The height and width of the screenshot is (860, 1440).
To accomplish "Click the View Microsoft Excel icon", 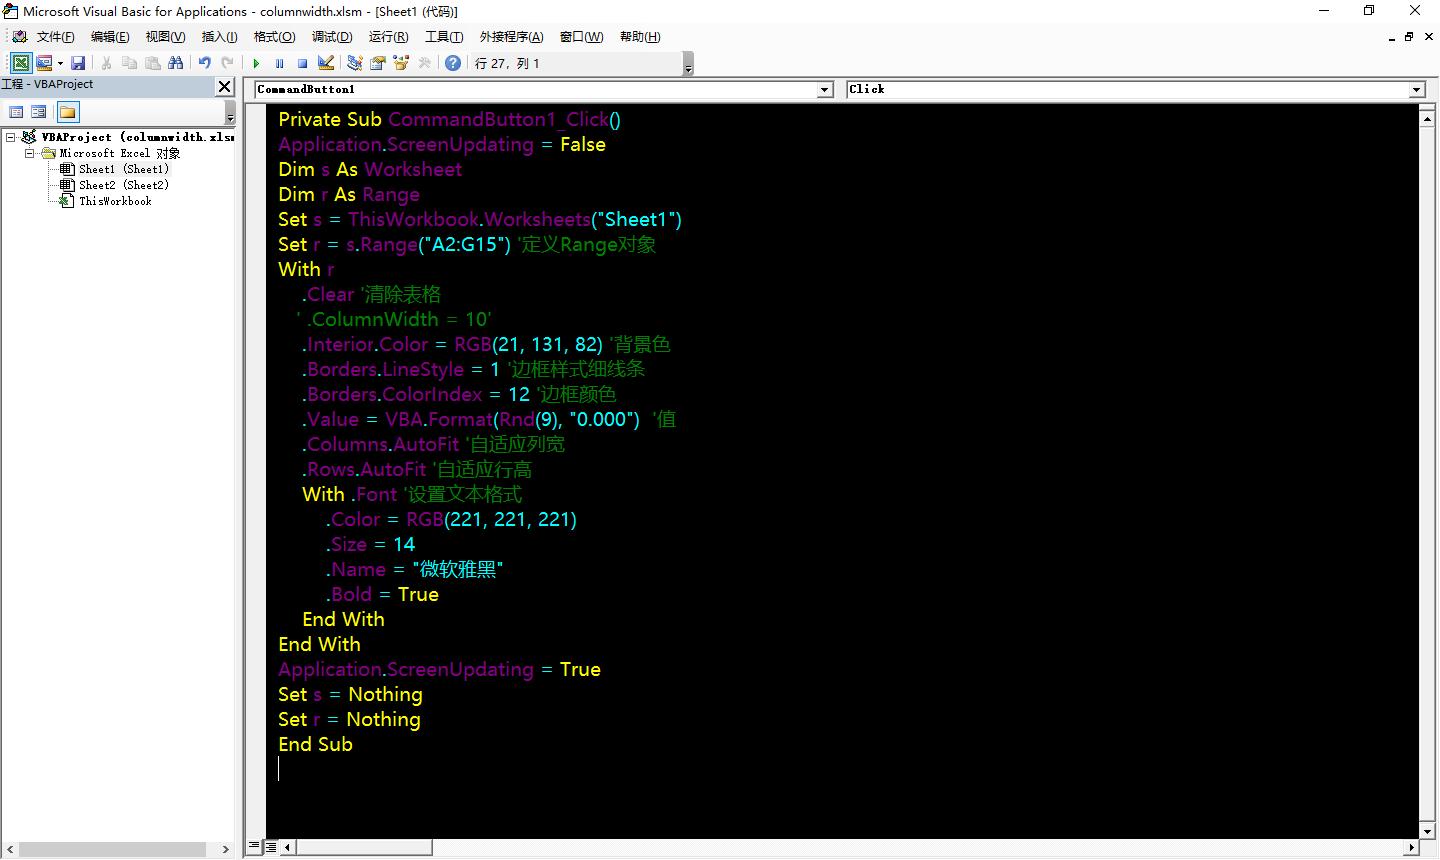I will pos(20,63).
